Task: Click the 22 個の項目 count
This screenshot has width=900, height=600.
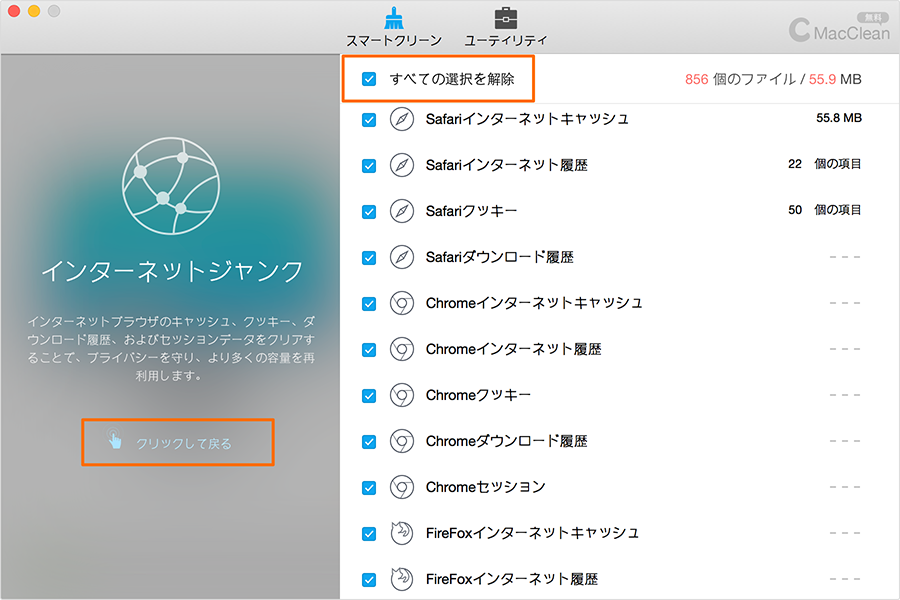Action: [824, 164]
